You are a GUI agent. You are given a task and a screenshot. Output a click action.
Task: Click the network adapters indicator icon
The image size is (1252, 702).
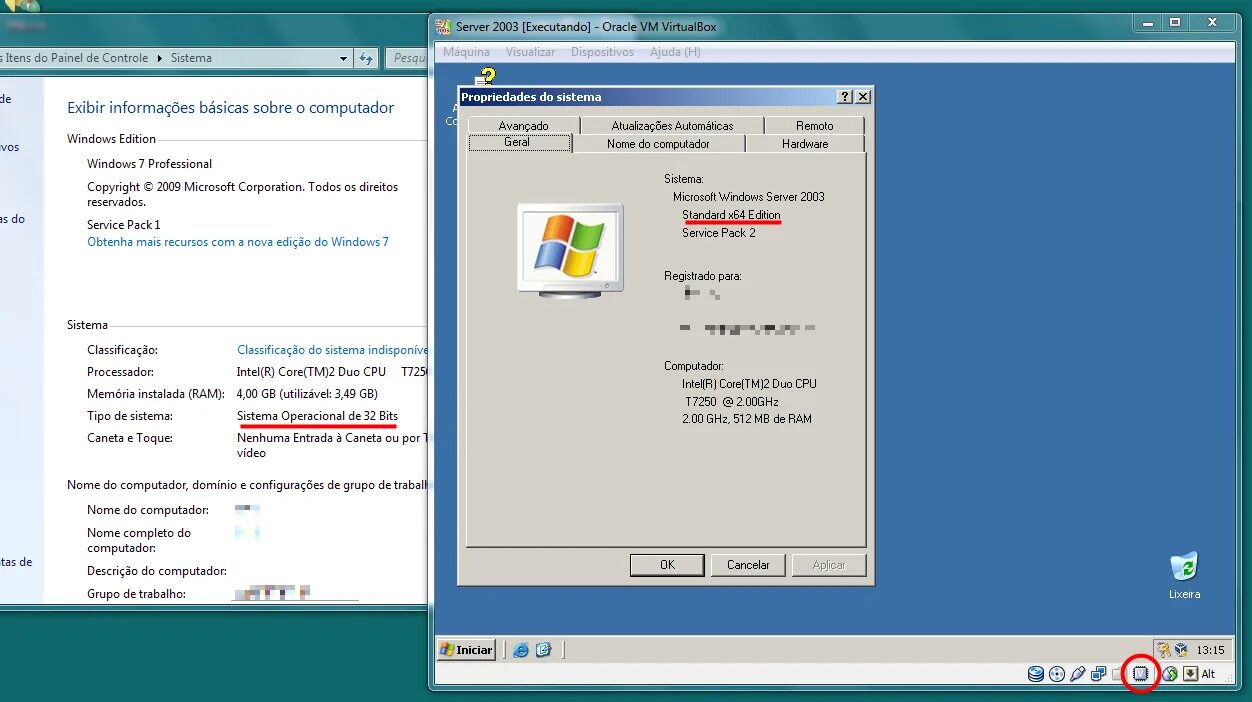coord(1098,674)
